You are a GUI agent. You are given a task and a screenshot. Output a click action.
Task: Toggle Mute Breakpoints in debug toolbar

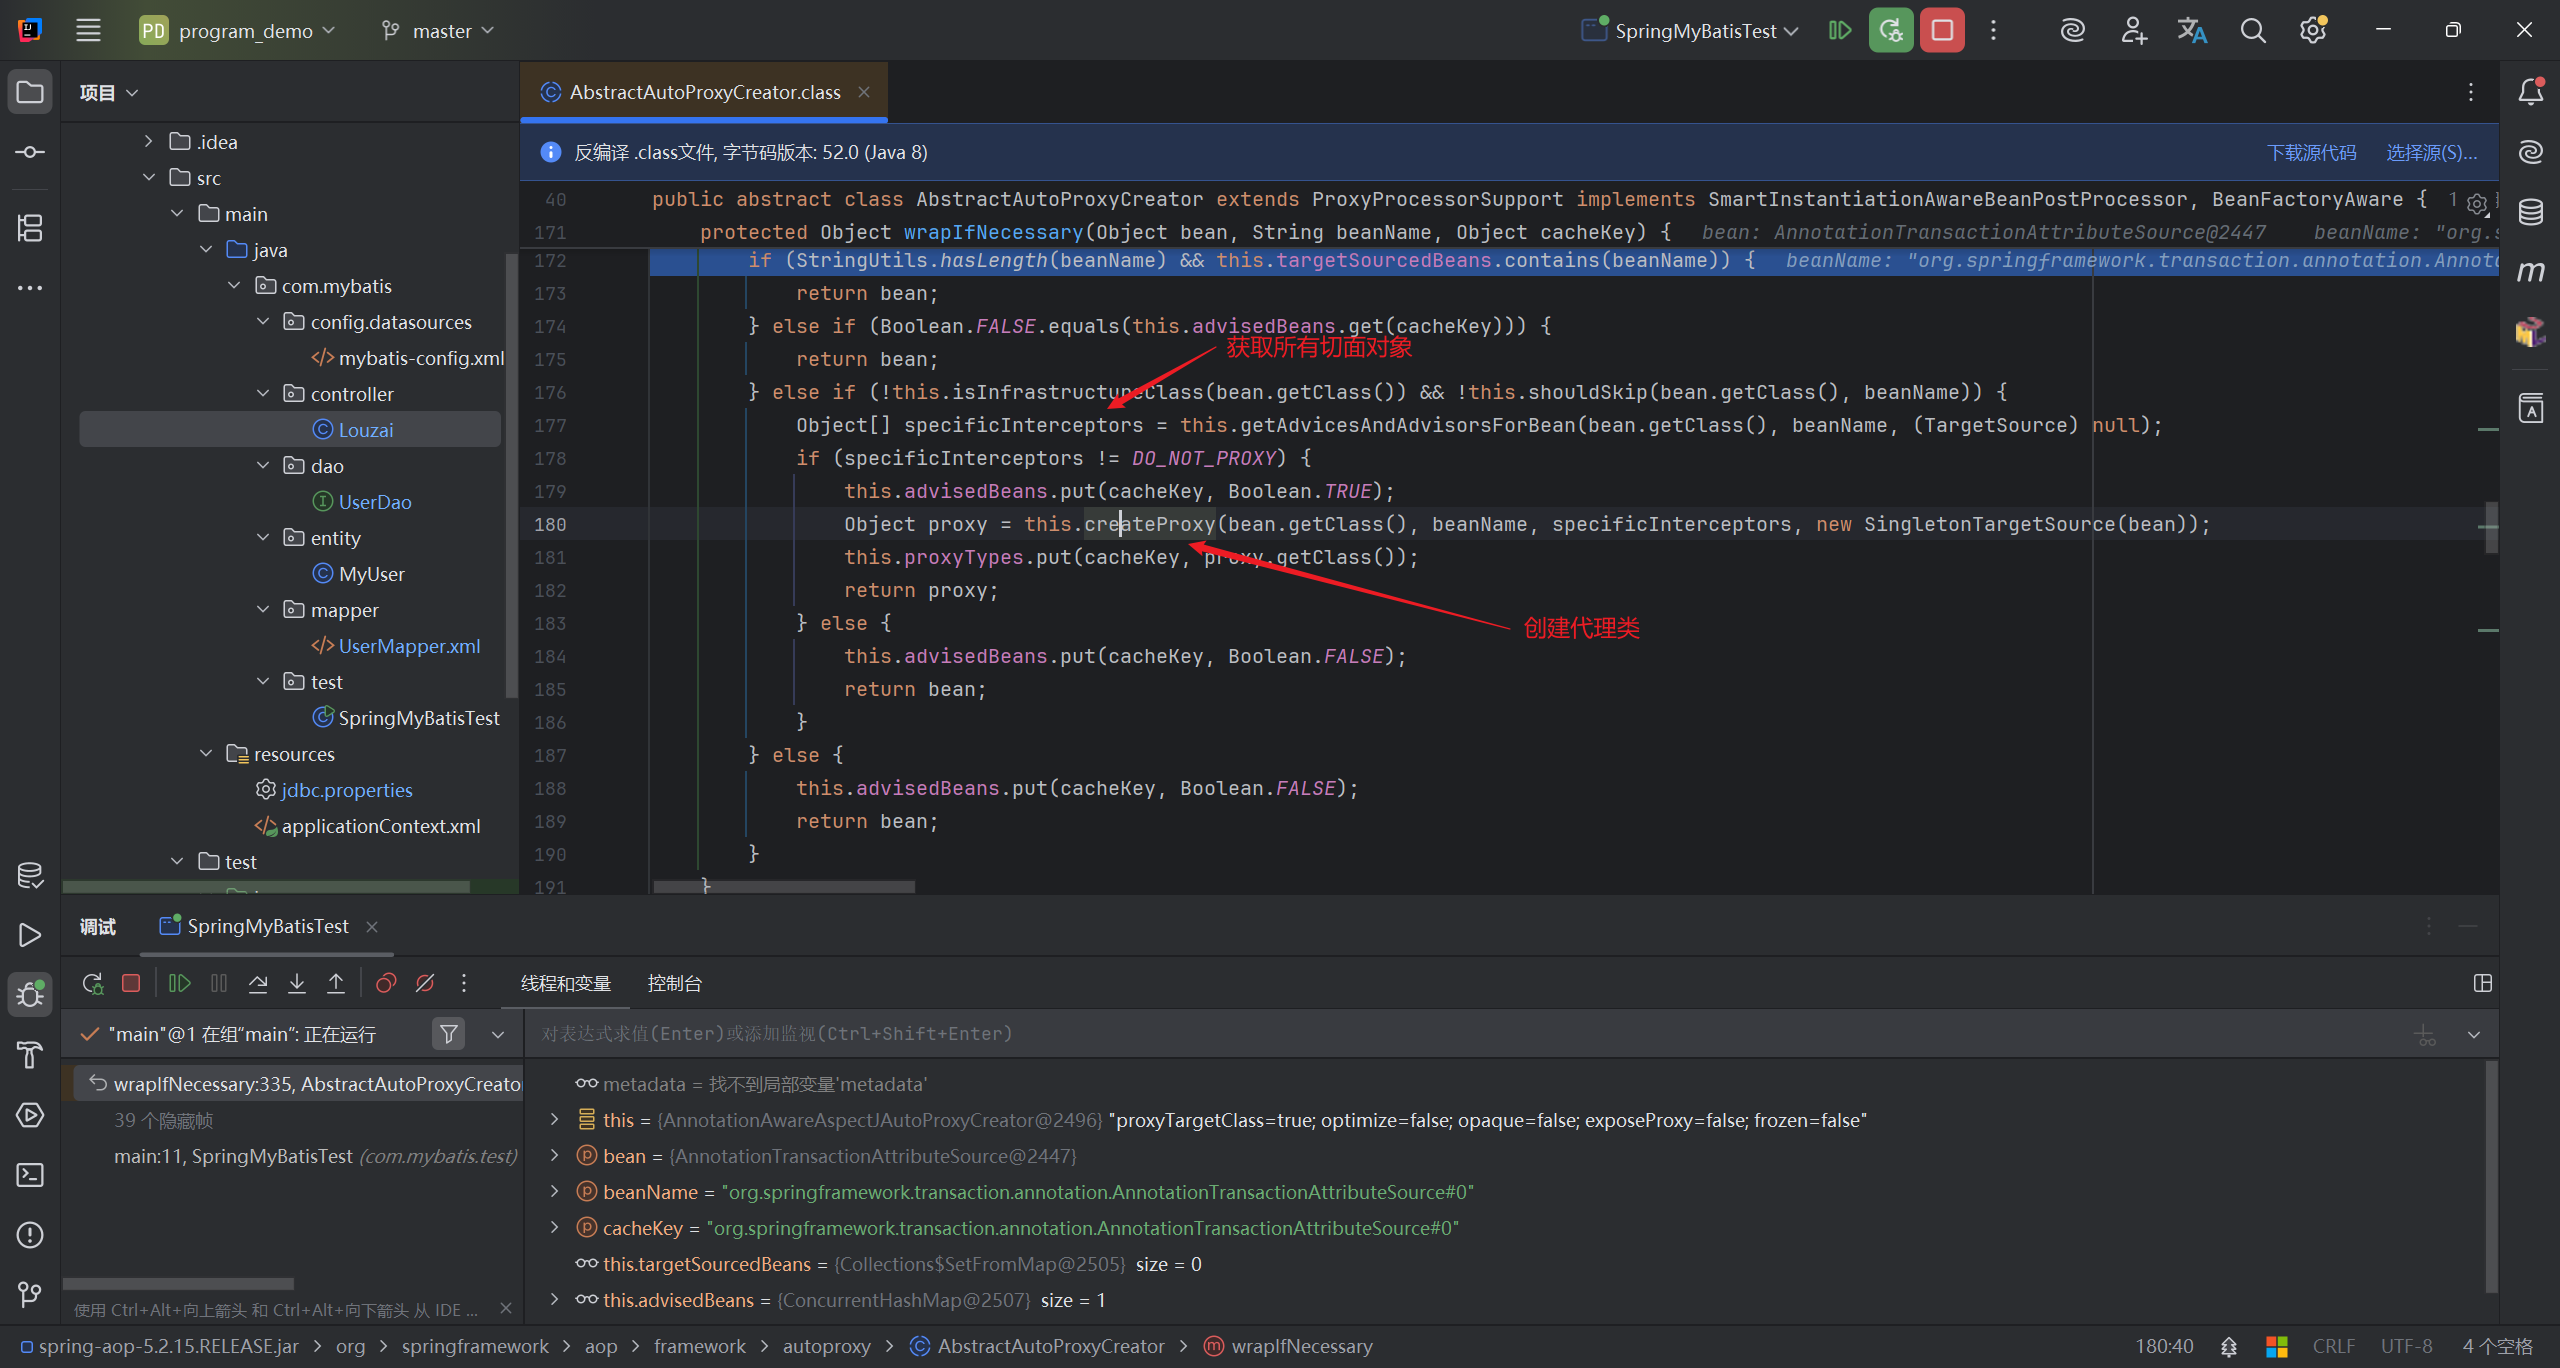(425, 983)
